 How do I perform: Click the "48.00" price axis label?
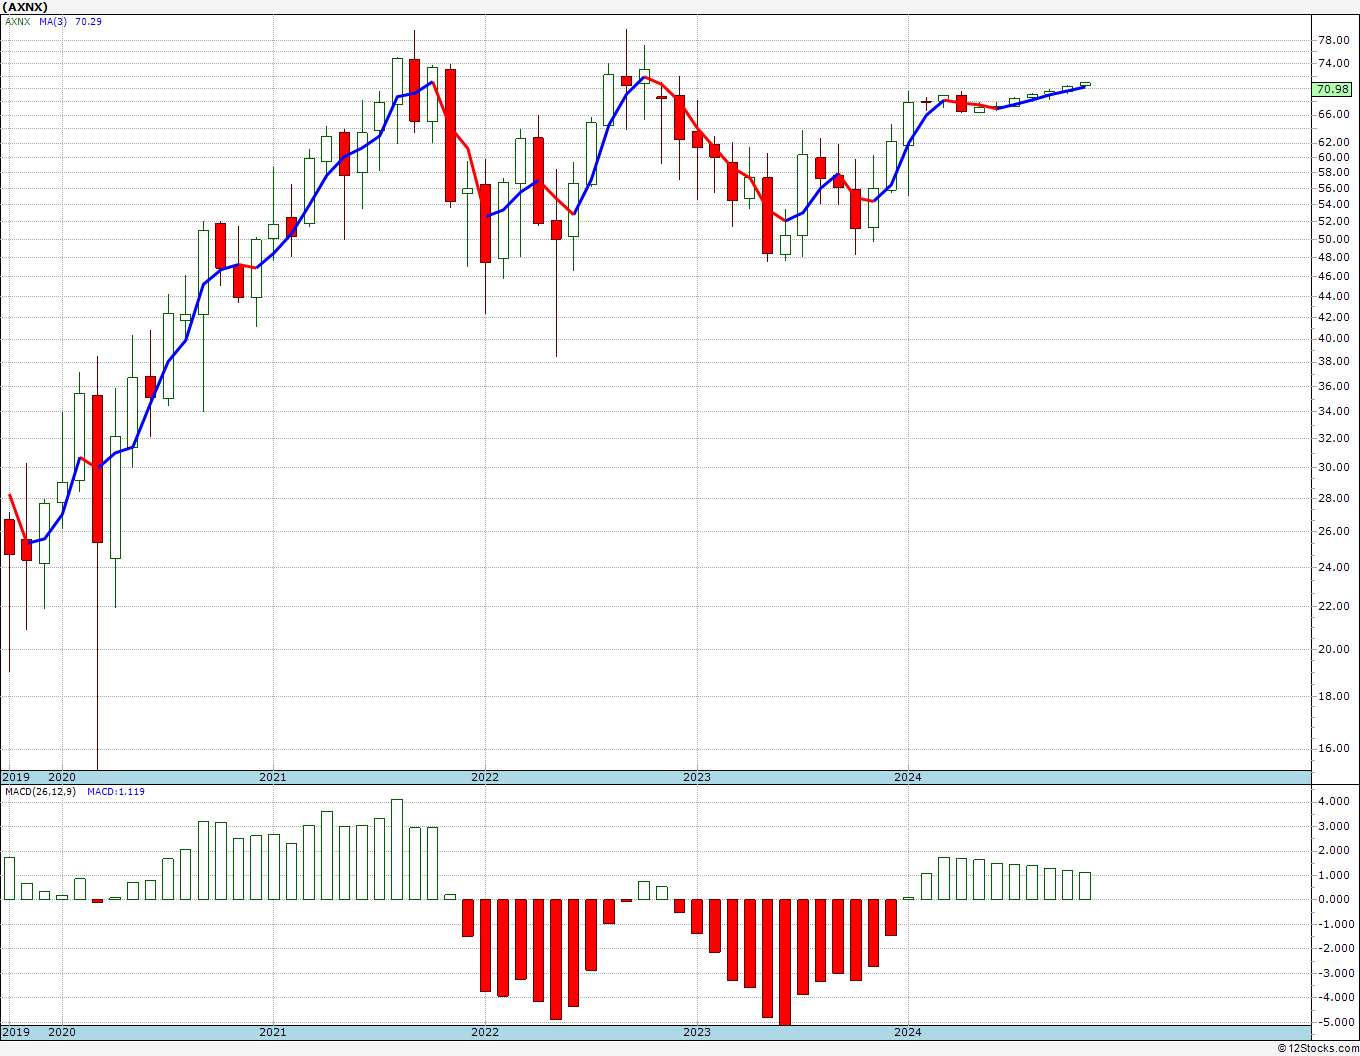coord(1334,257)
